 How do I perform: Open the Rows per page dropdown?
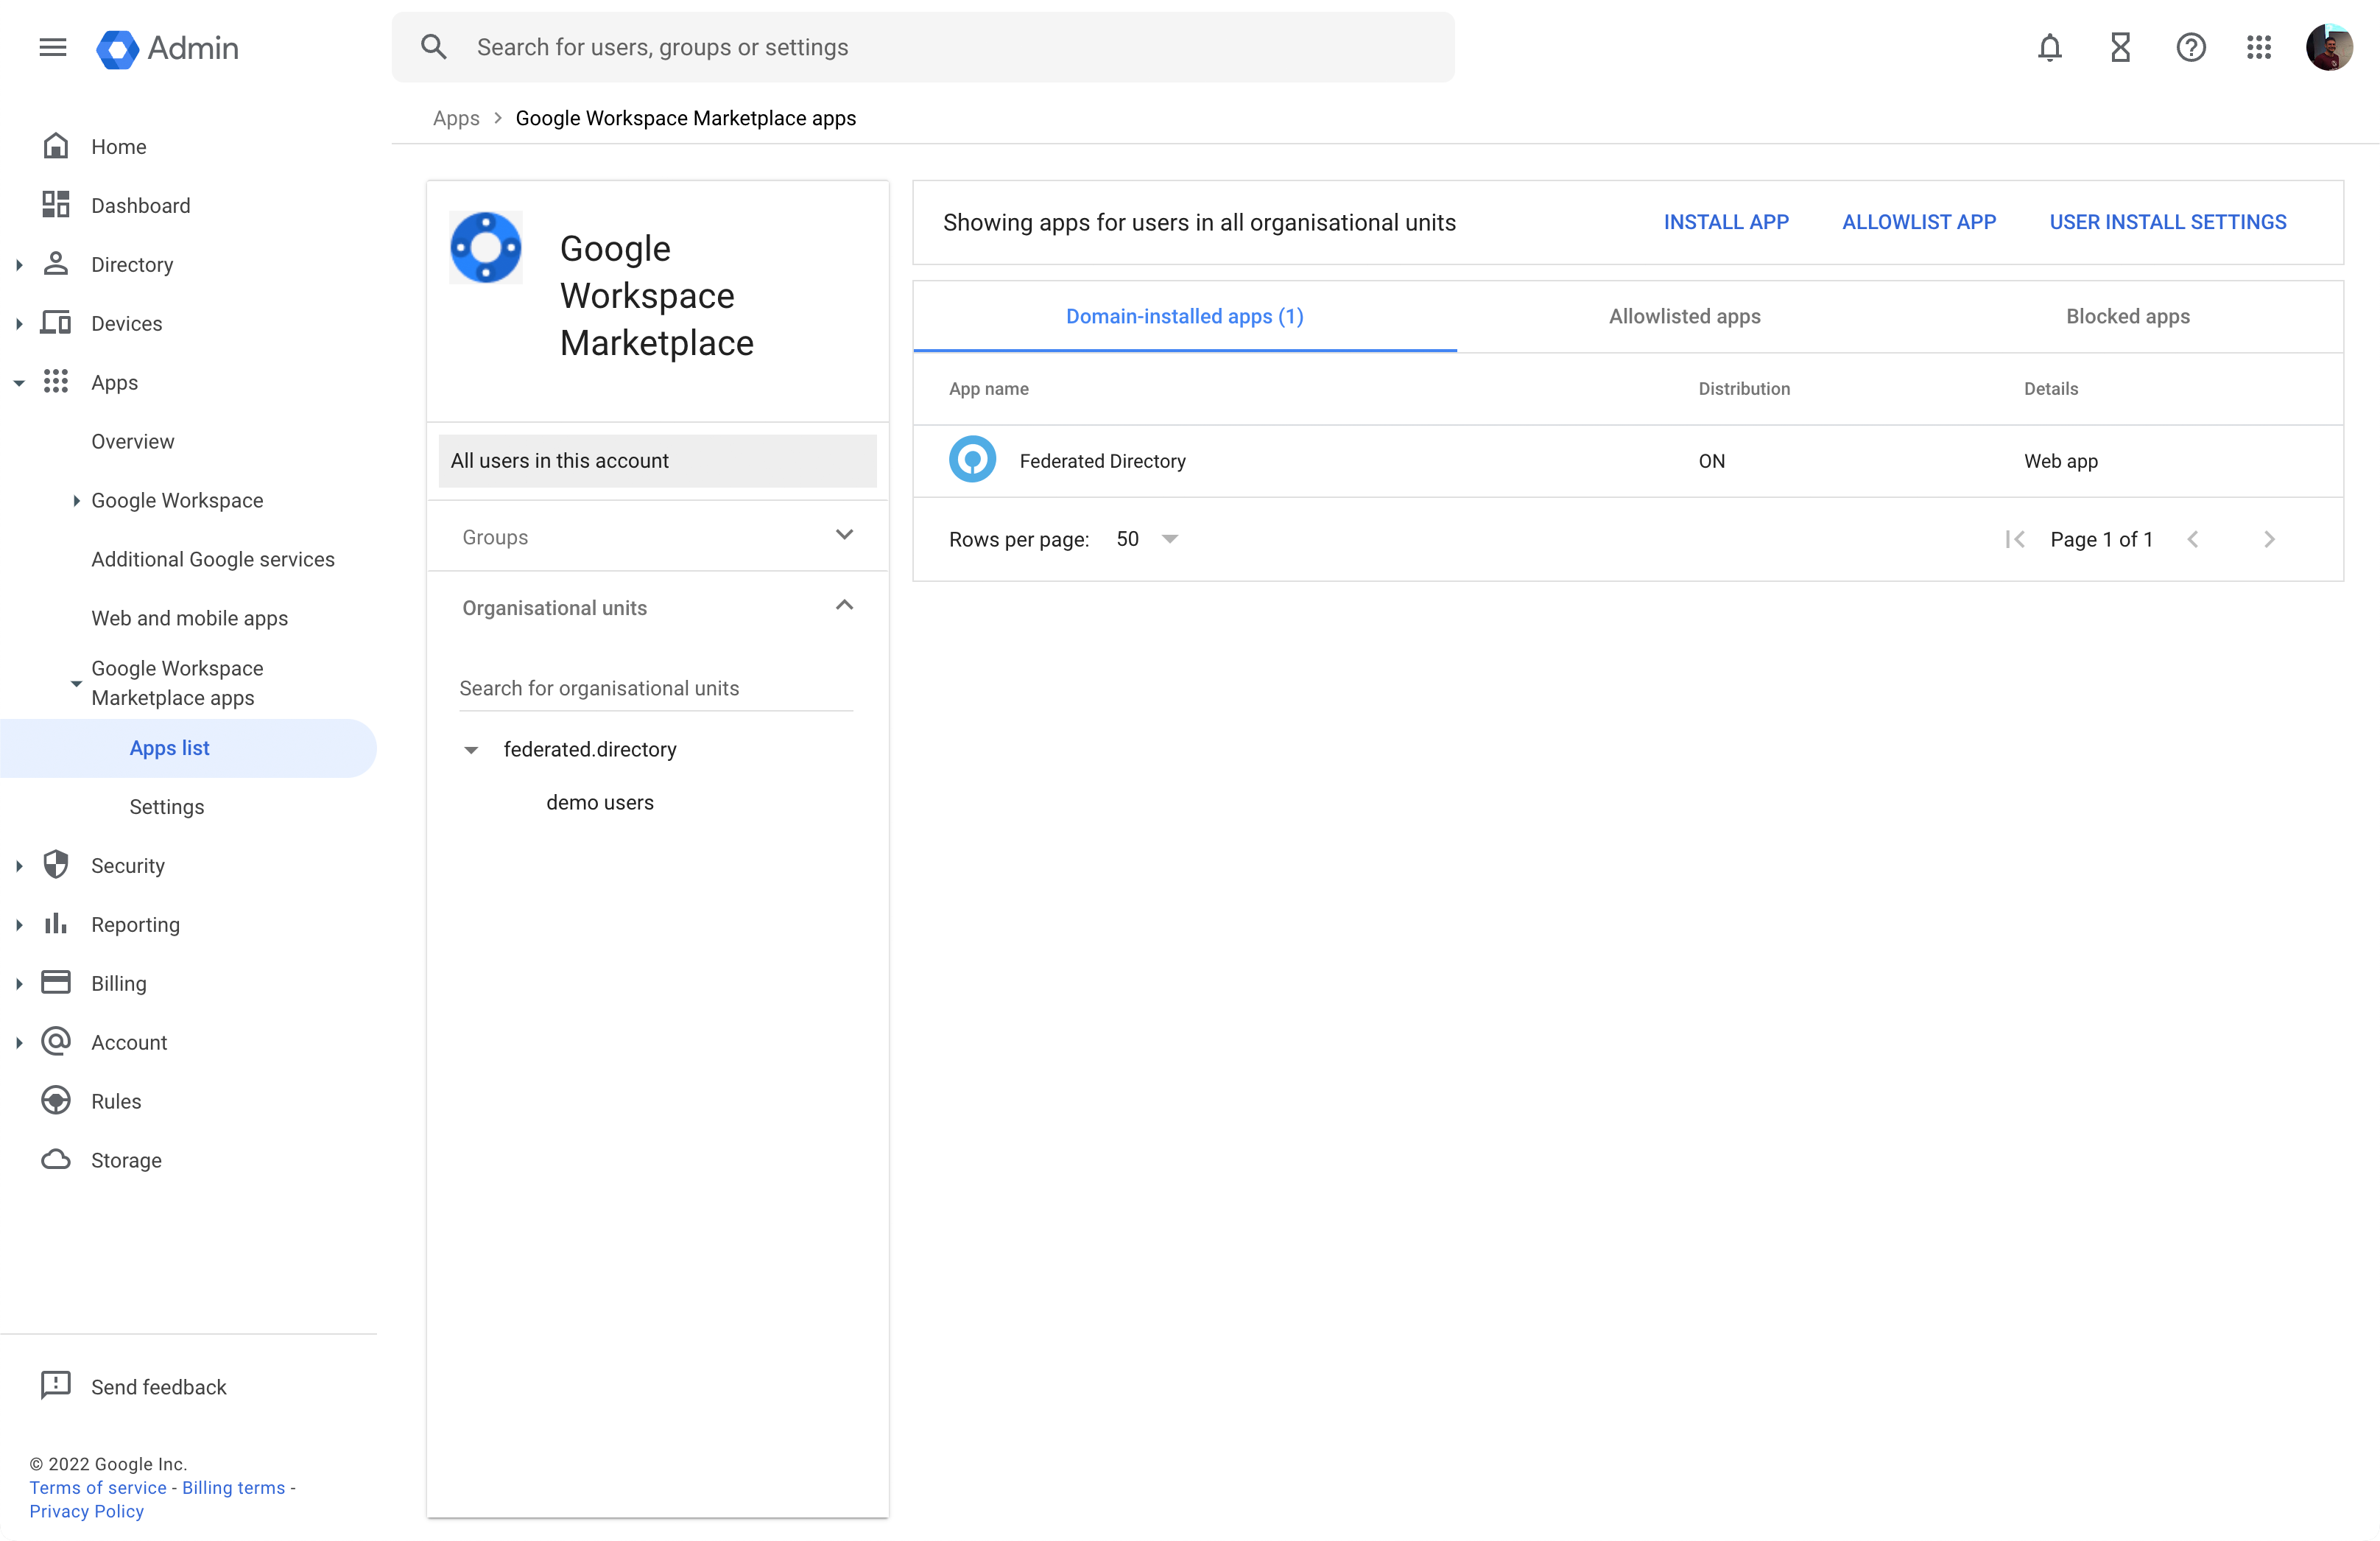click(1168, 539)
